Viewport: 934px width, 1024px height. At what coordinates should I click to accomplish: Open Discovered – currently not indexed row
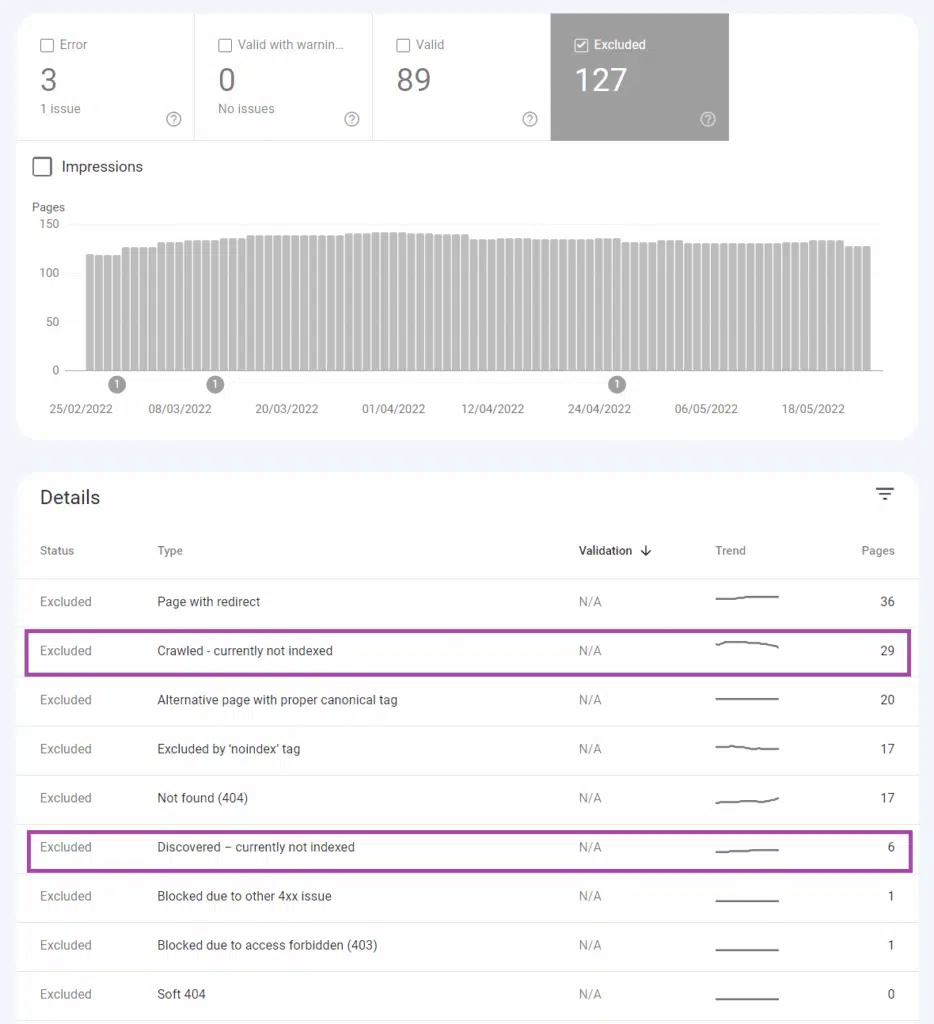click(256, 847)
